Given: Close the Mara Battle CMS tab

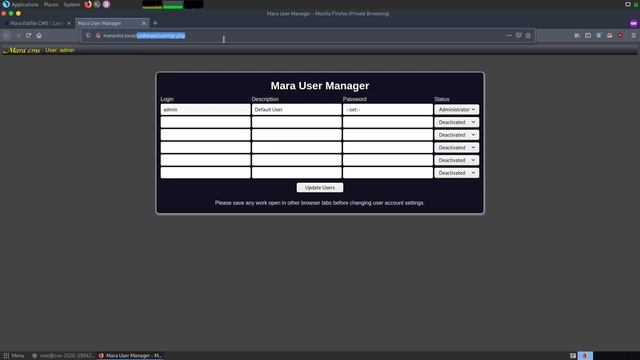Looking at the screenshot, I should click(x=69, y=23).
